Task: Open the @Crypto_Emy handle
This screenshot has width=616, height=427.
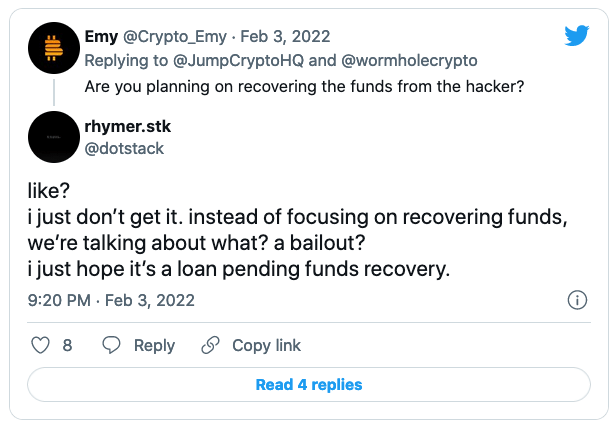Action: tap(175, 37)
